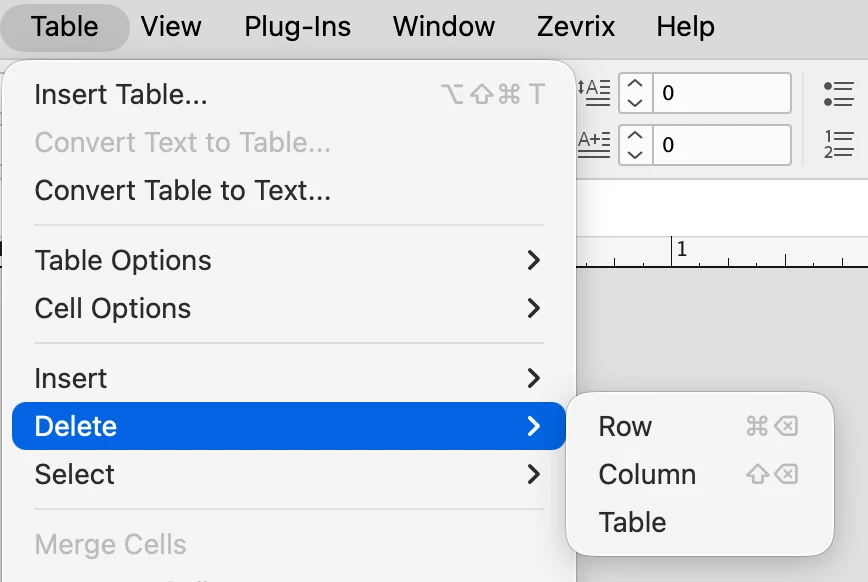The height and width of the screenshot is (582, 868).
Task: Open the Insert submenu
Action: tap(288, 378)
